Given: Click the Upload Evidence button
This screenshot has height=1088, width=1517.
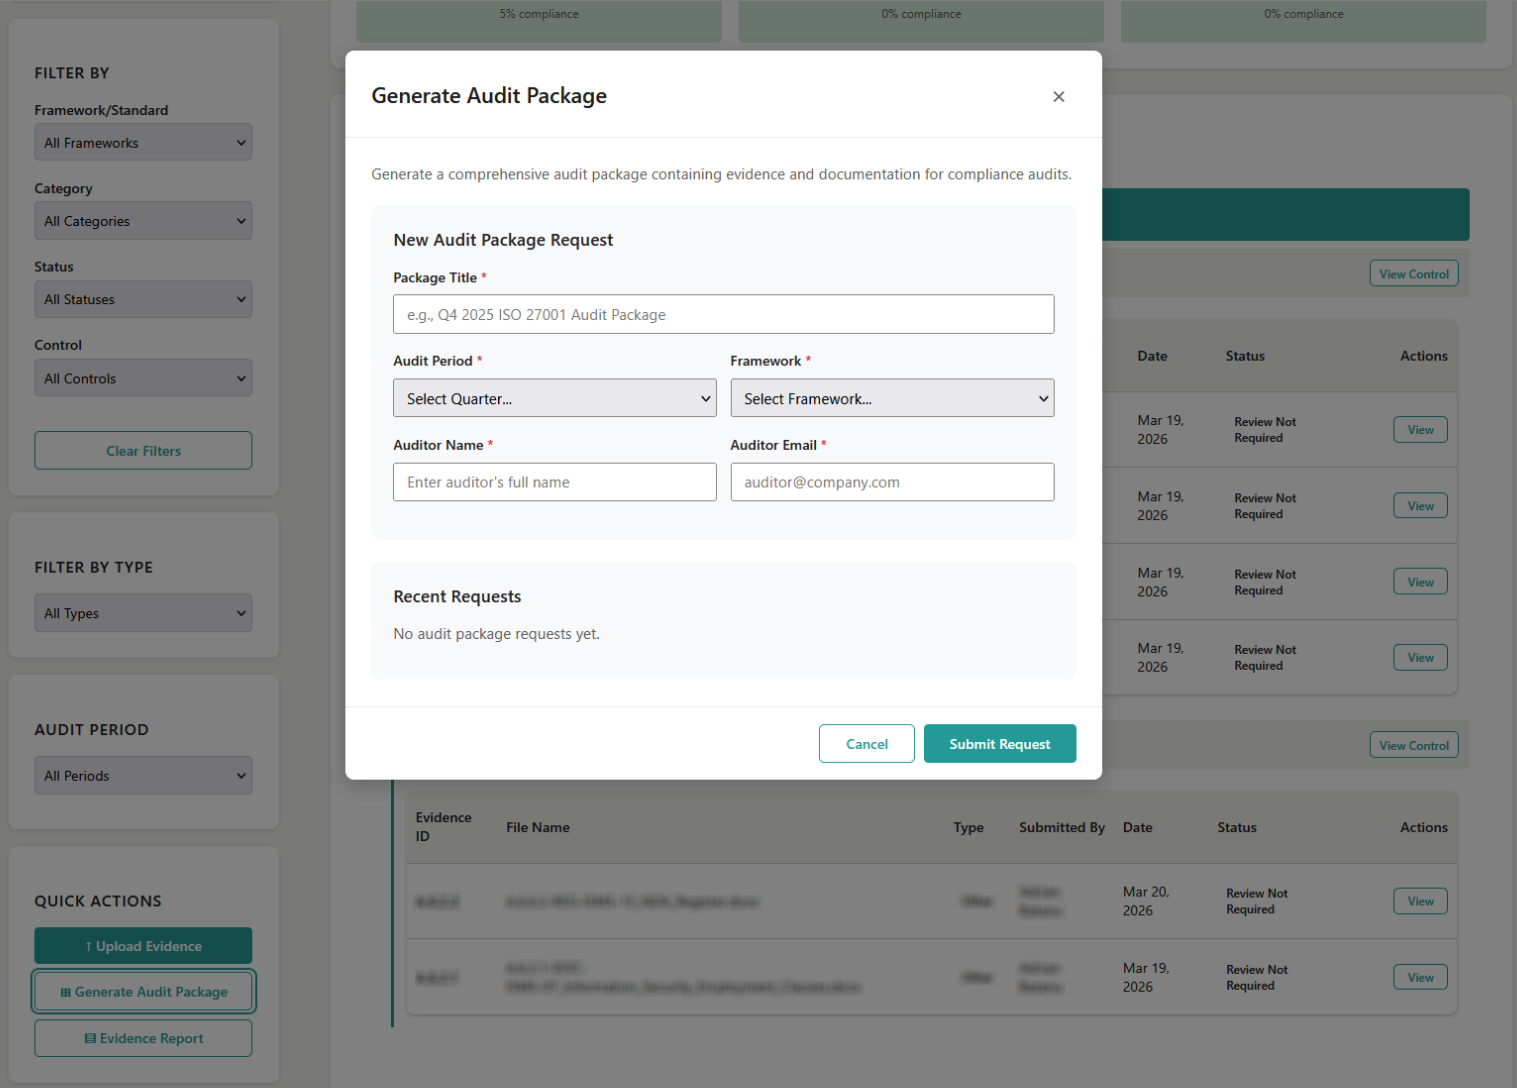Looking at the screenshot, I should (x=143, y=946).
